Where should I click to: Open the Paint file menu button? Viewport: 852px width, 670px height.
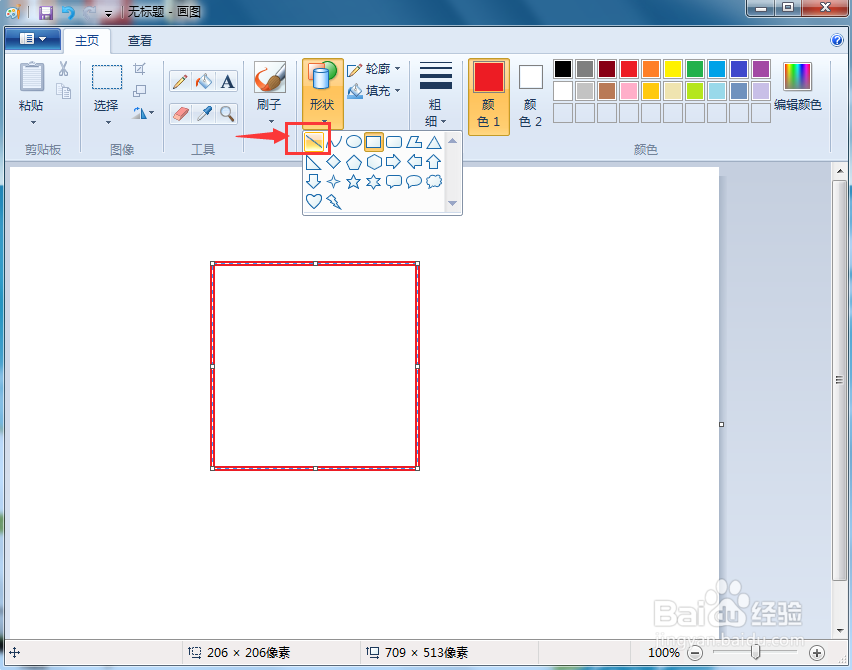[33, 39]
